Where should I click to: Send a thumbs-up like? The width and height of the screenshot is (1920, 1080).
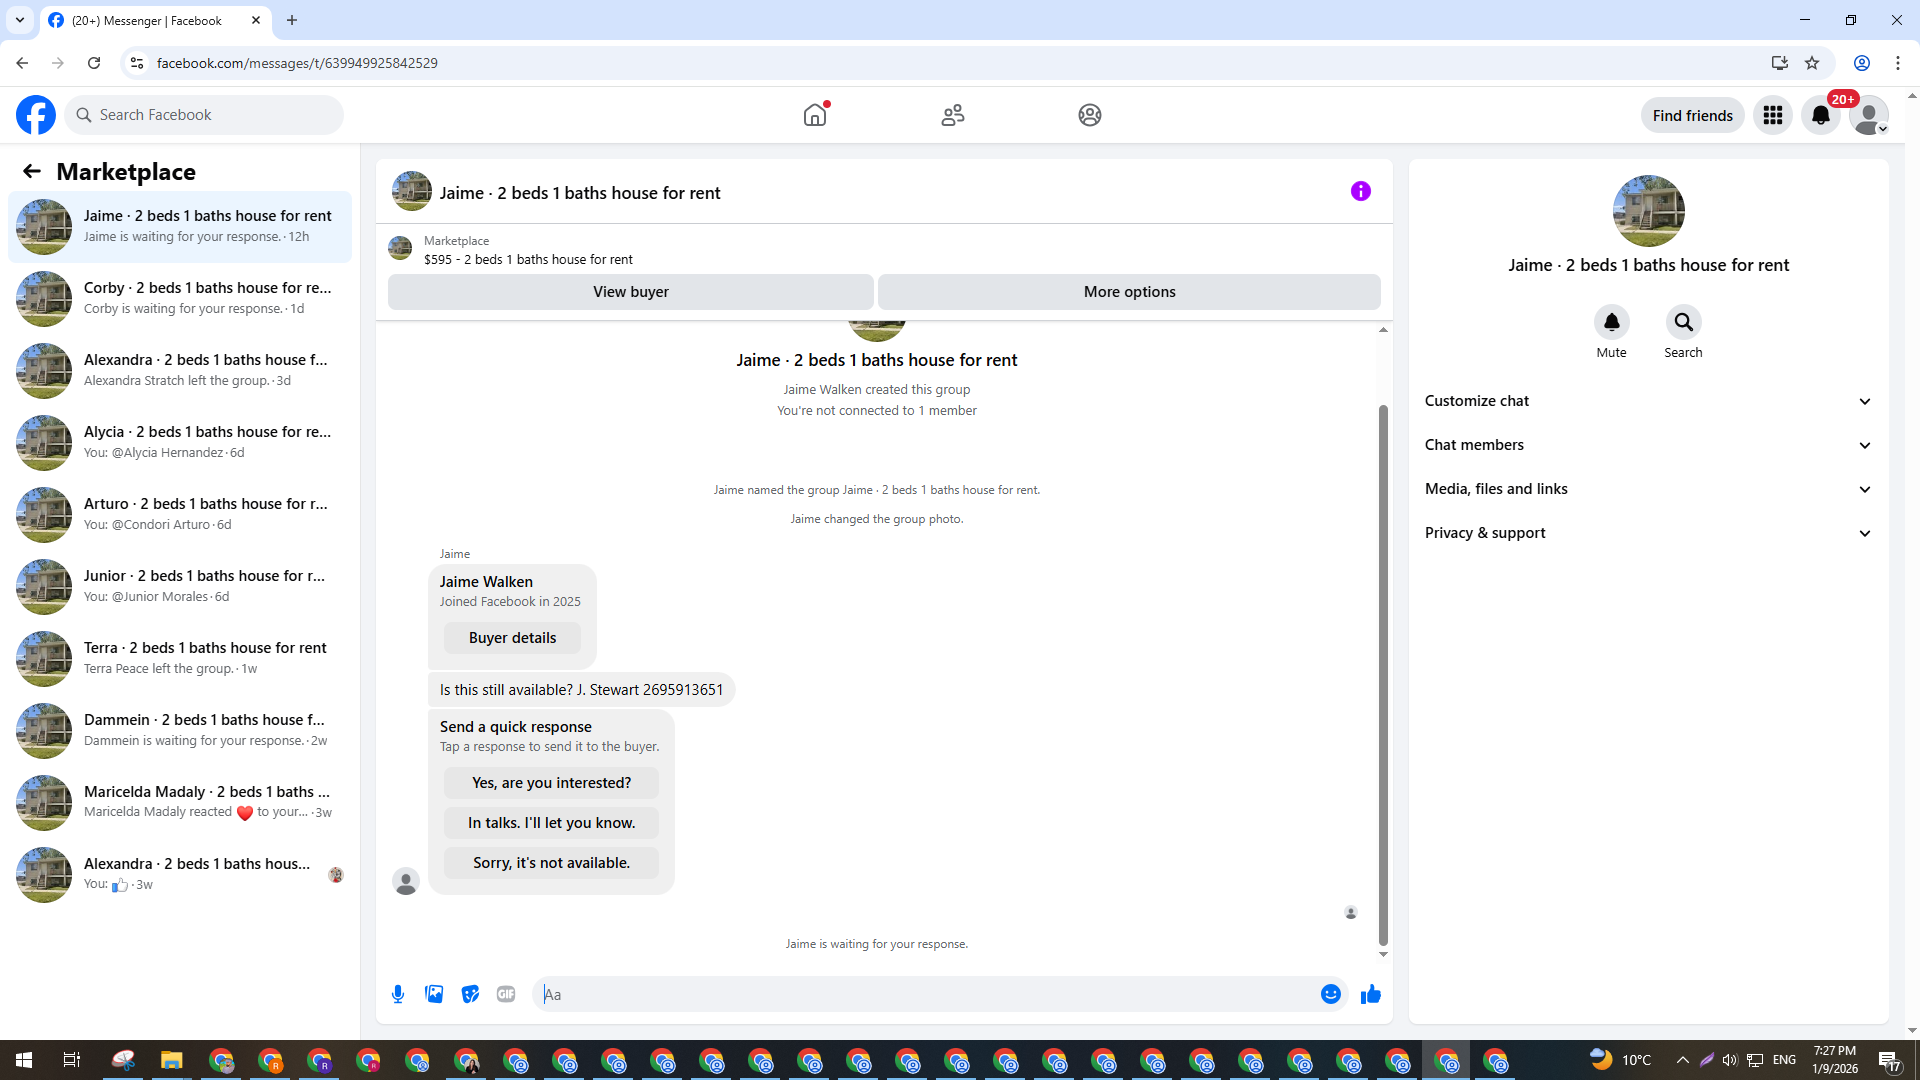pos(1370,994)
